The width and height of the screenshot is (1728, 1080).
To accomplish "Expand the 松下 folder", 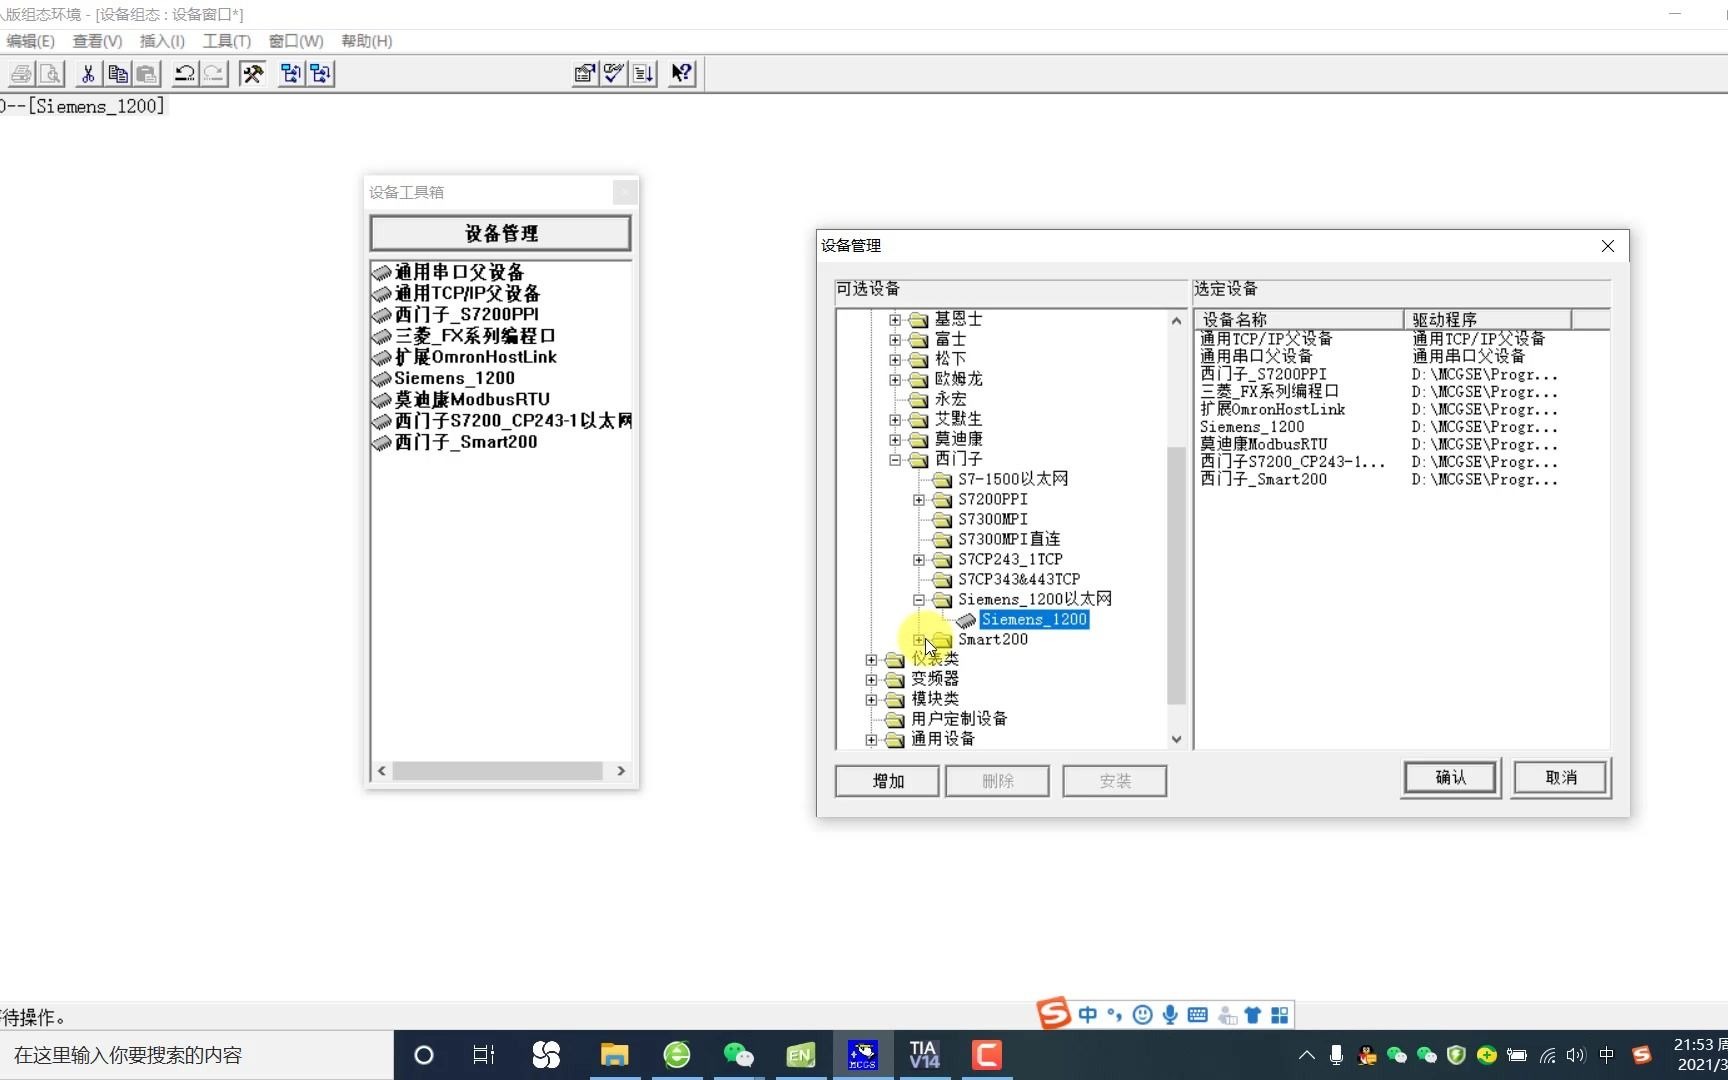I will [x=895, y=360].
